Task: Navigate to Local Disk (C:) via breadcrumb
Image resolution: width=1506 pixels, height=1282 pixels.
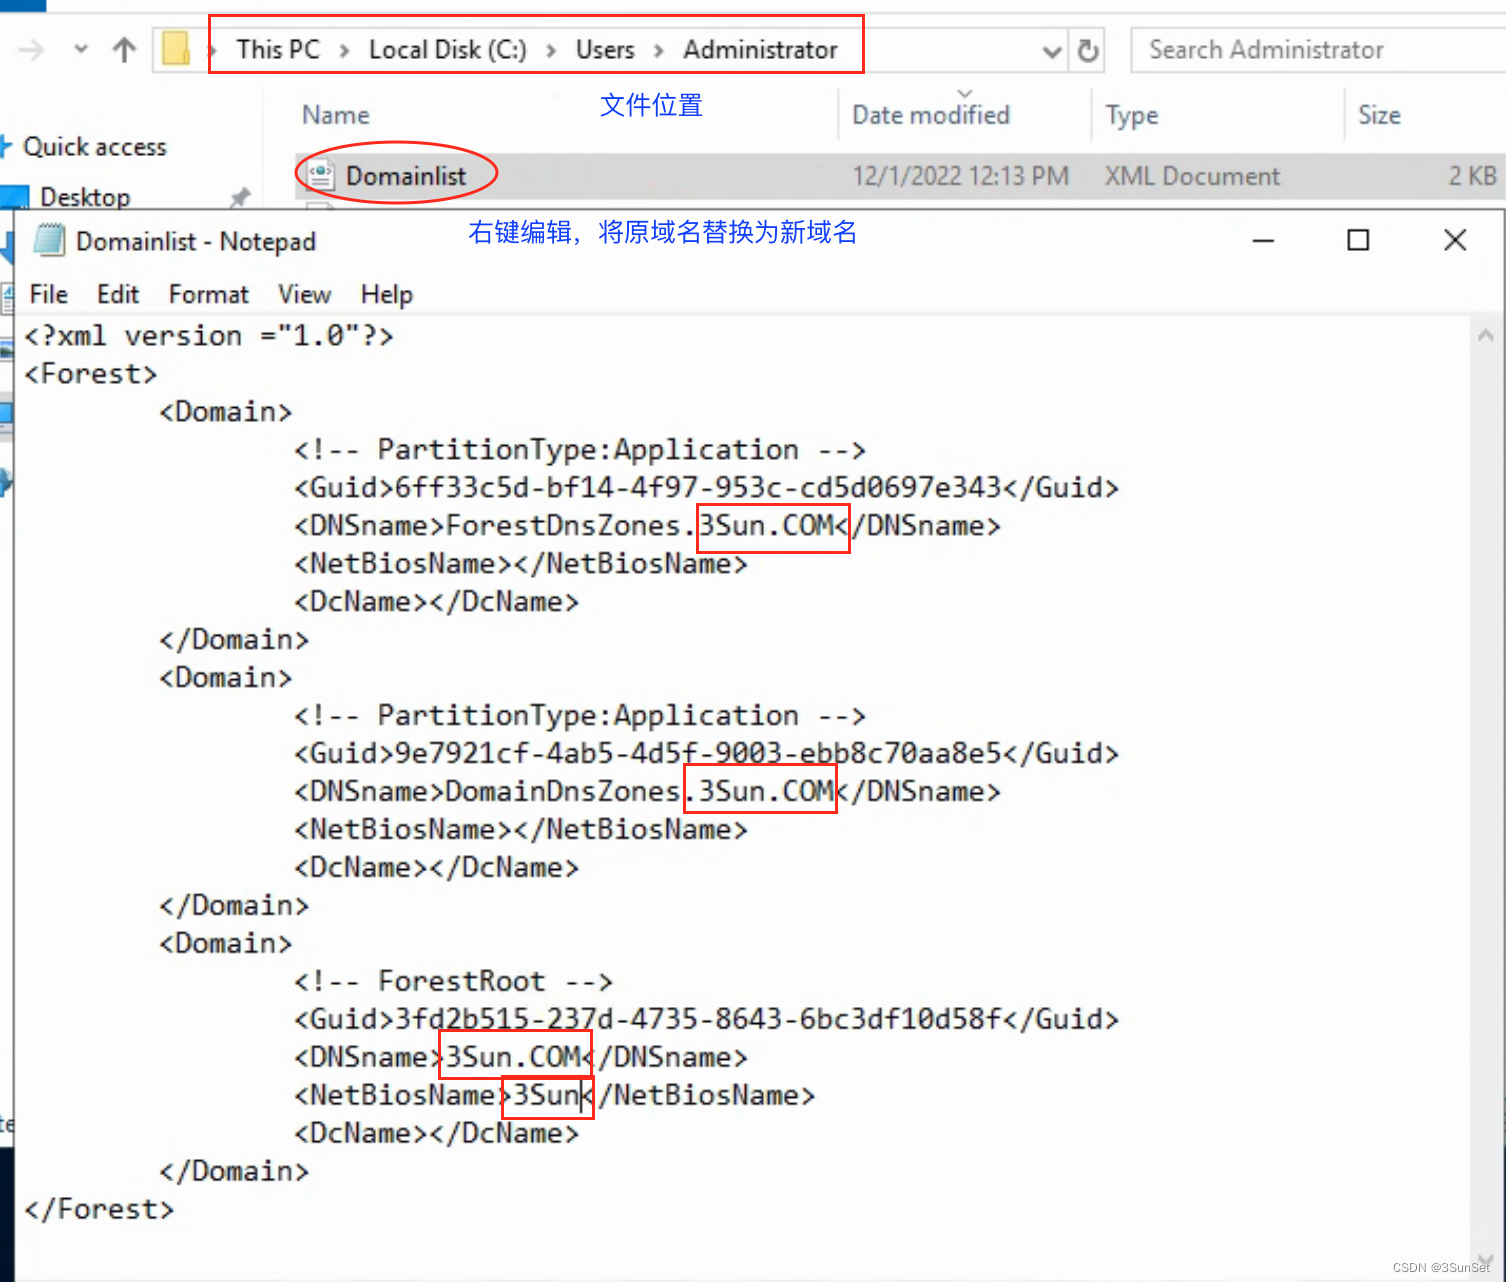Action: tap(447, 49)
